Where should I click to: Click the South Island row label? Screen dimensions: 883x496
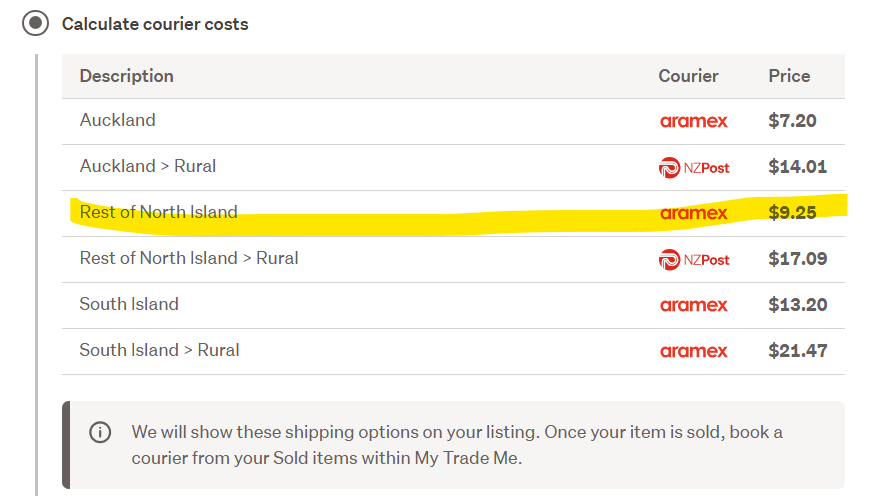[x=129, y=304]
